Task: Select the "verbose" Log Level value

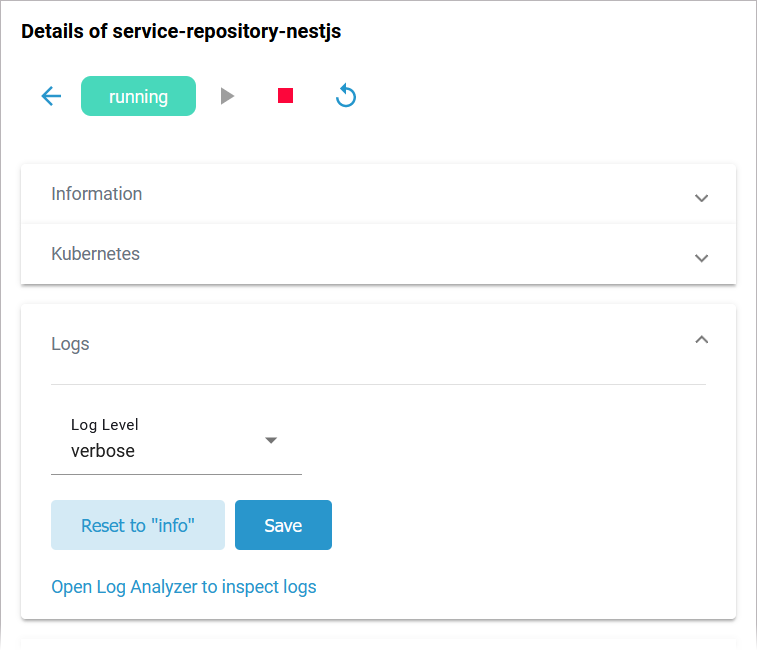Action: coord(103,451)
